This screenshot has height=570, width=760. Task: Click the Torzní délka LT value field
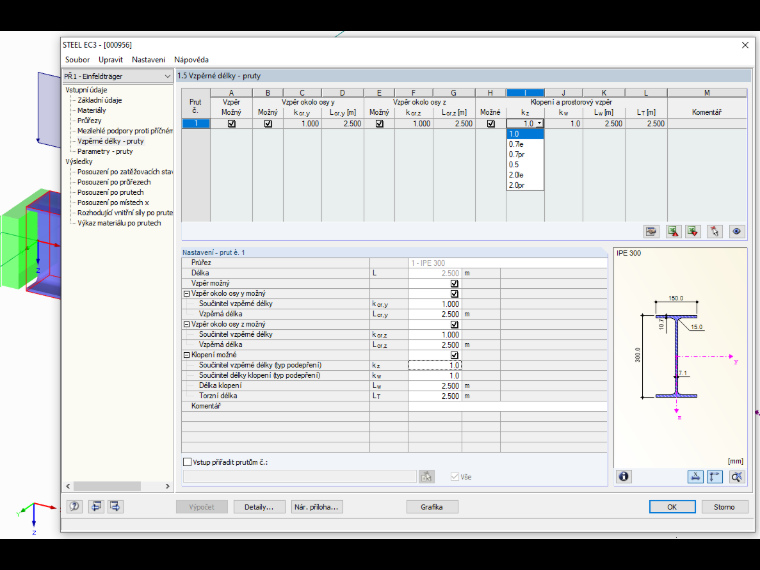click(x=435, y=396)
